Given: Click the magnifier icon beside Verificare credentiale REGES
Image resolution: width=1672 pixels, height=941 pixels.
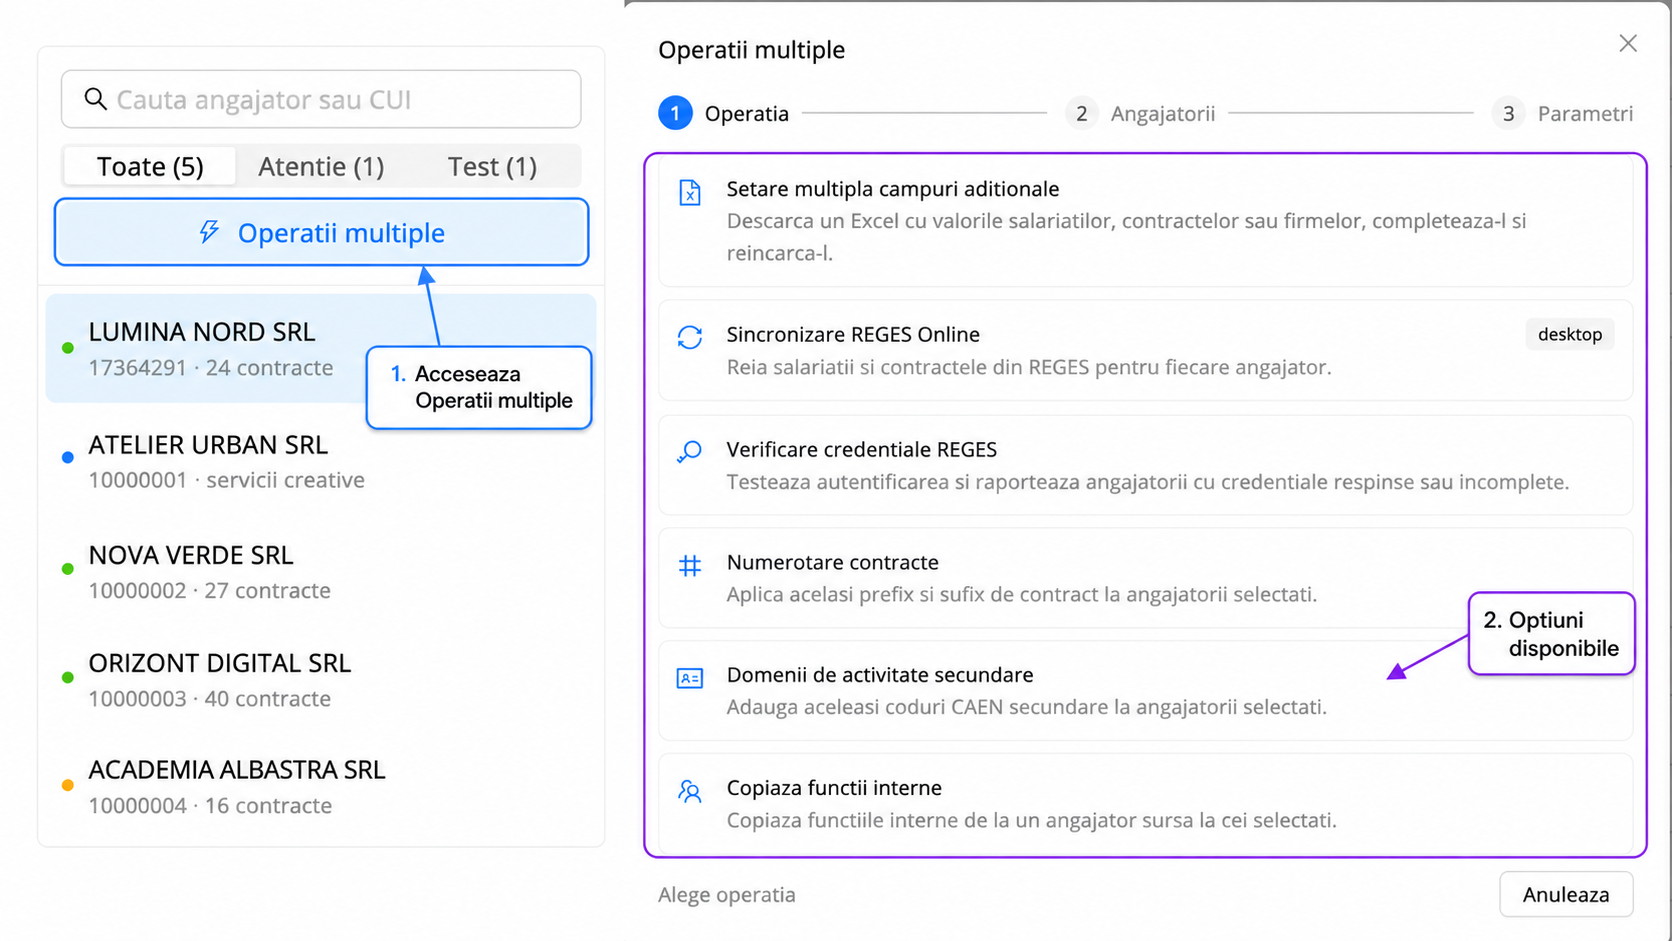Looking at the screenshot, I should pos(690,452).
